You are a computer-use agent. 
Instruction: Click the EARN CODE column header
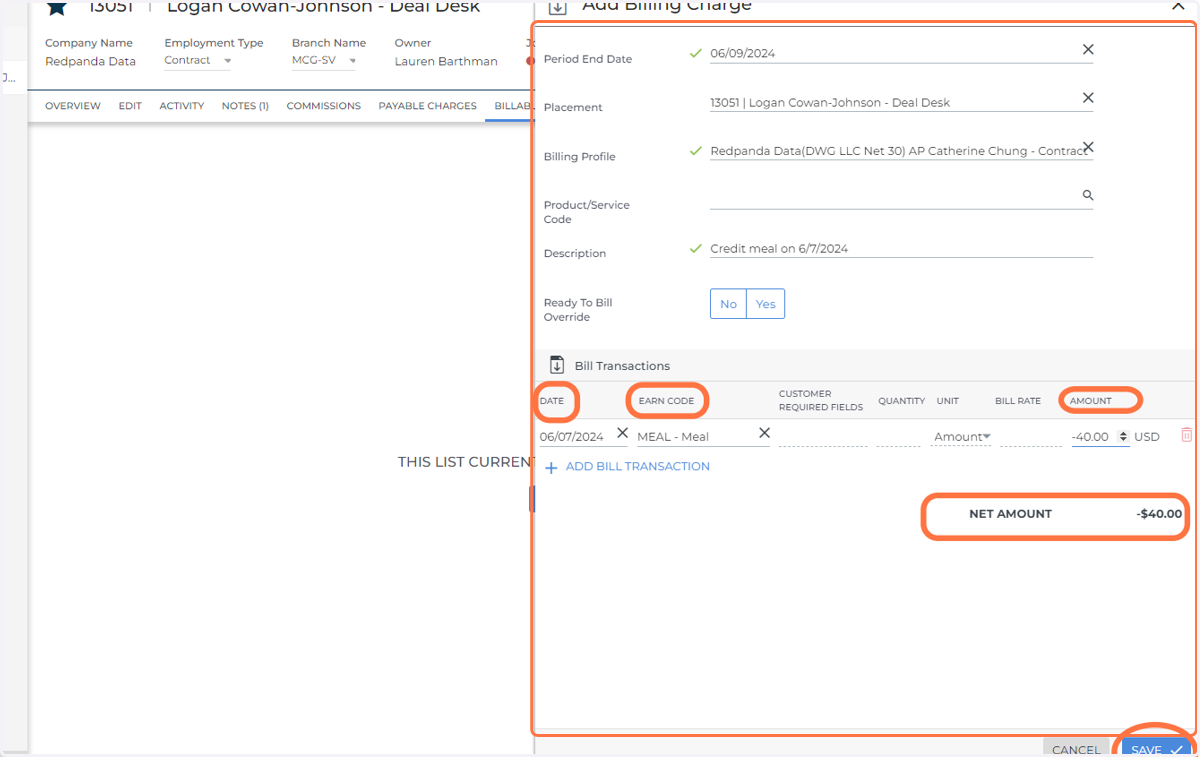[667, 401]
